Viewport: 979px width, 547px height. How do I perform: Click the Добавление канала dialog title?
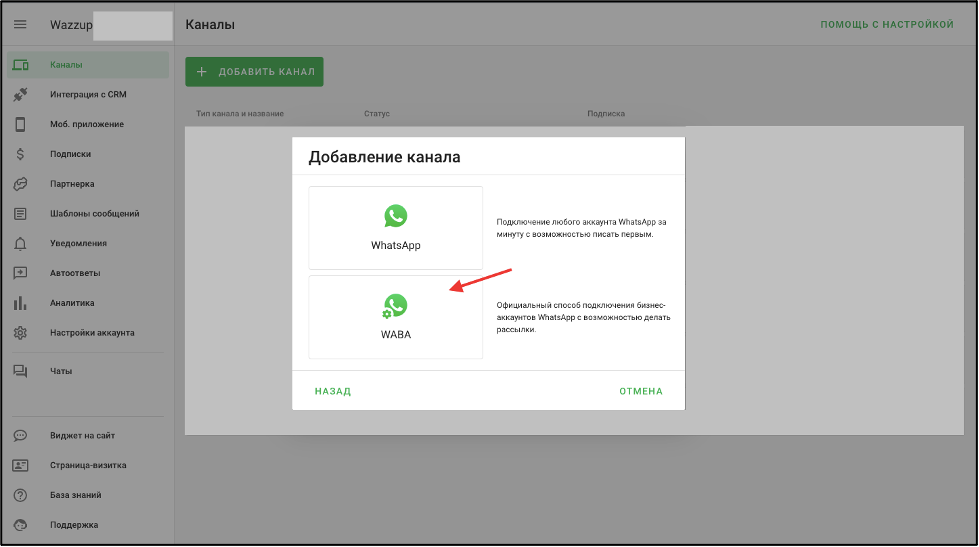(x=384, y=157)
